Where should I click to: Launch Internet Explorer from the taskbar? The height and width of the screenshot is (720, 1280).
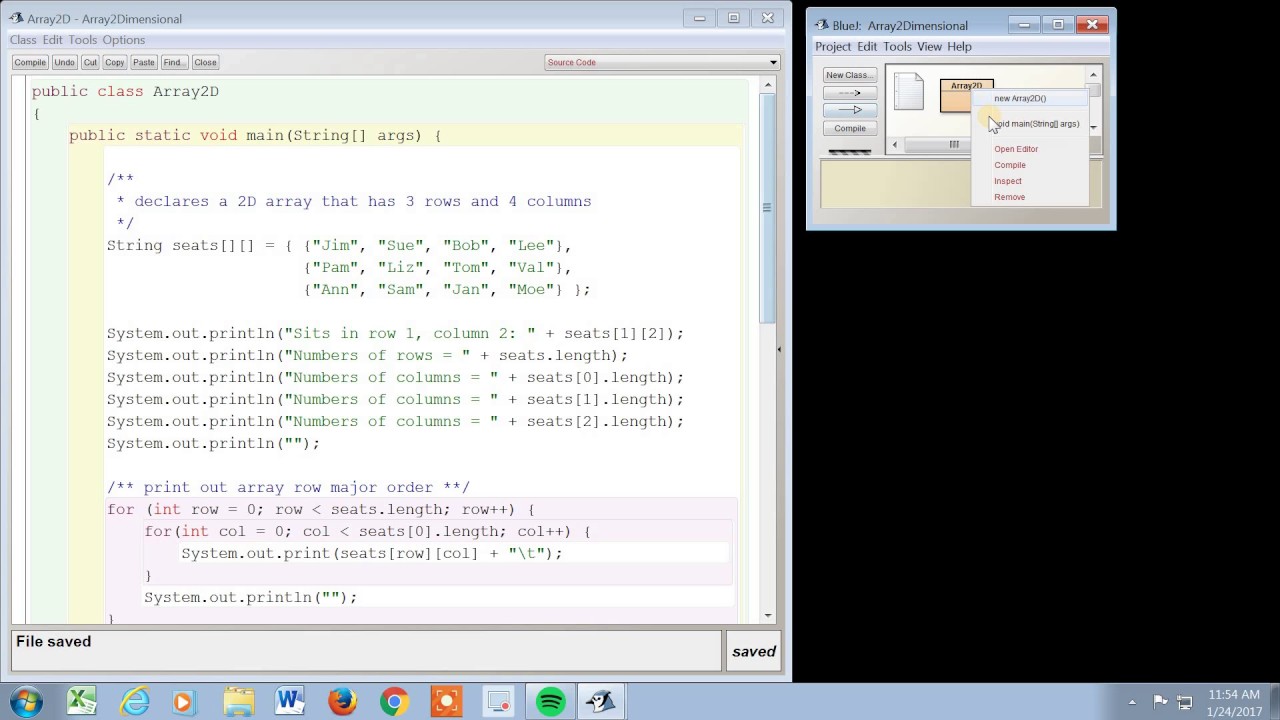point(134,701)
